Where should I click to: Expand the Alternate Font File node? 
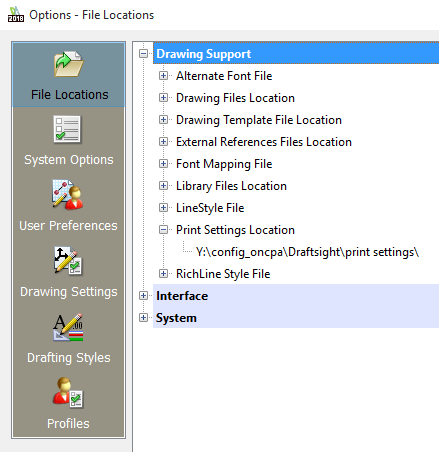point(163,76)
